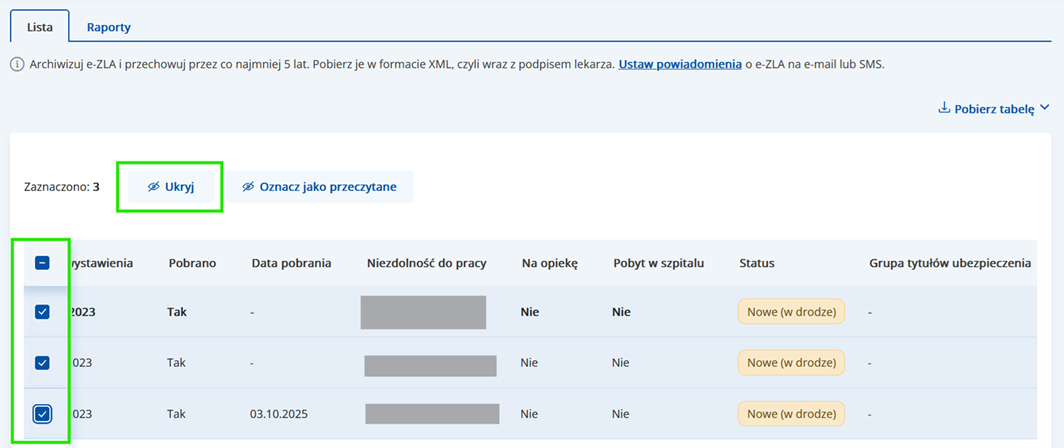Click the info icon before the archive notice
Viewport: 1064px width, 448px height.
coord(17,64)
